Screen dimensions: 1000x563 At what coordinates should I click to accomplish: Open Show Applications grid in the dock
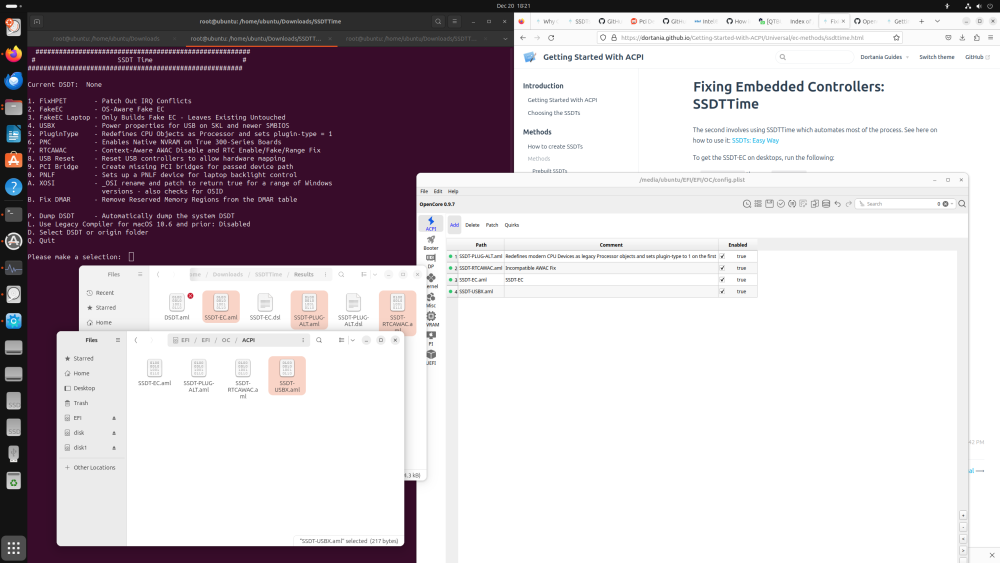(x=13, y=548)
